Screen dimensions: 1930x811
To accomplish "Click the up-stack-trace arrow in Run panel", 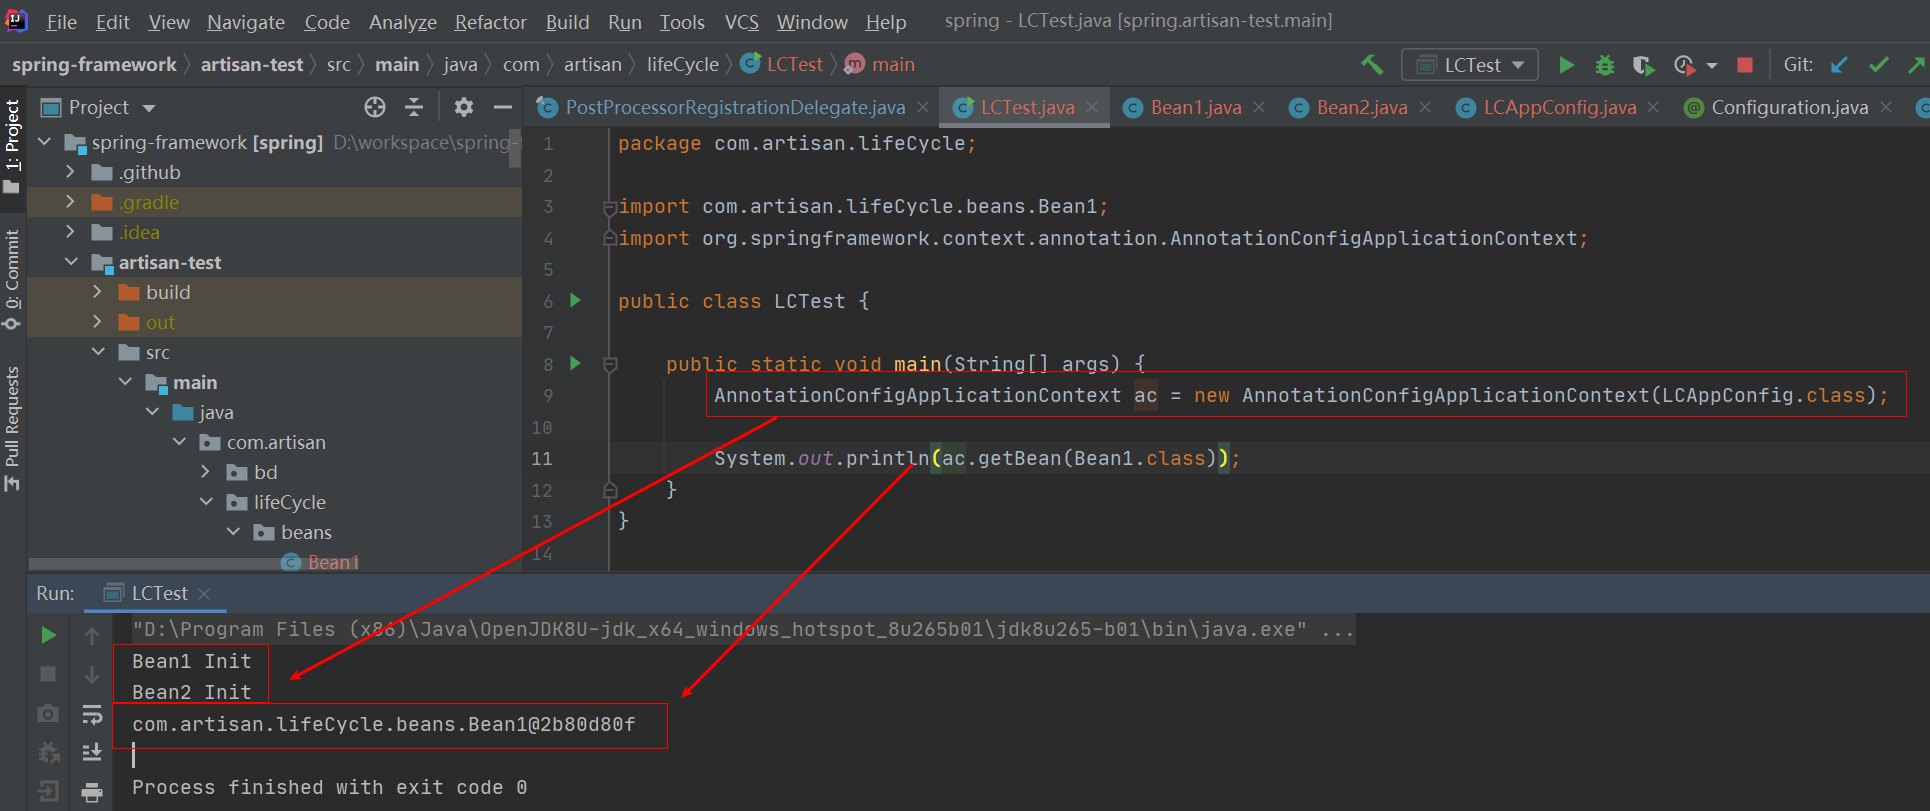I will (92, 635).
